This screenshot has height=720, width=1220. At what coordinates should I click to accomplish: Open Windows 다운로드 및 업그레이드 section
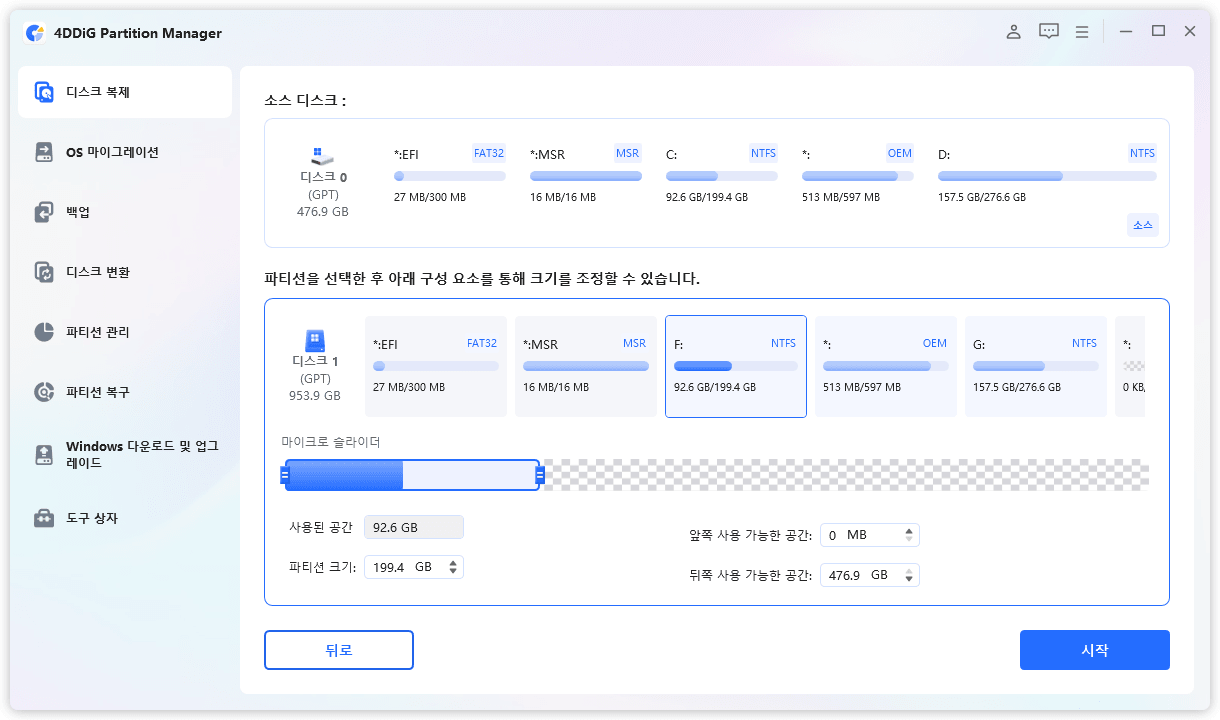(x=45, y=454)
